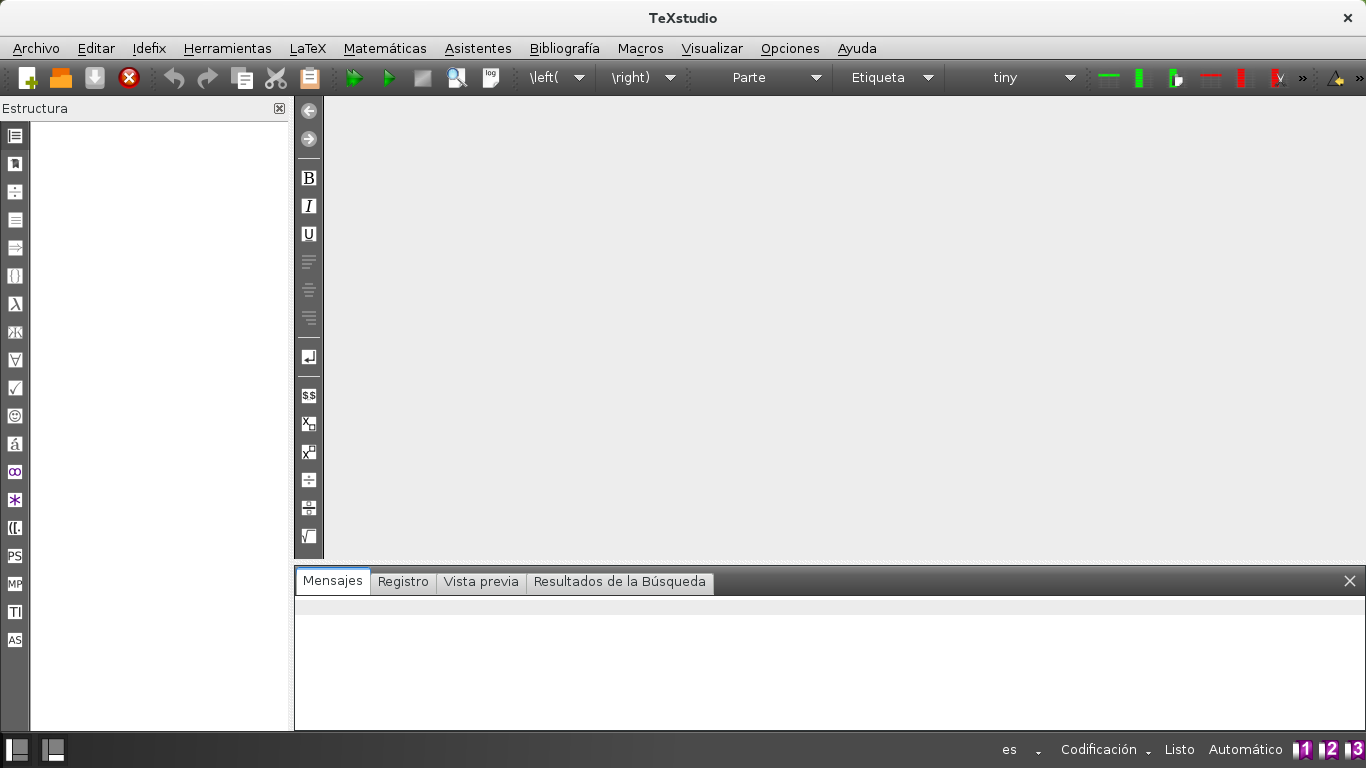Image resolution: width=1366 pixels, height=768 pixels.
Task: Undo the last edit
Action: pos(174,78)
